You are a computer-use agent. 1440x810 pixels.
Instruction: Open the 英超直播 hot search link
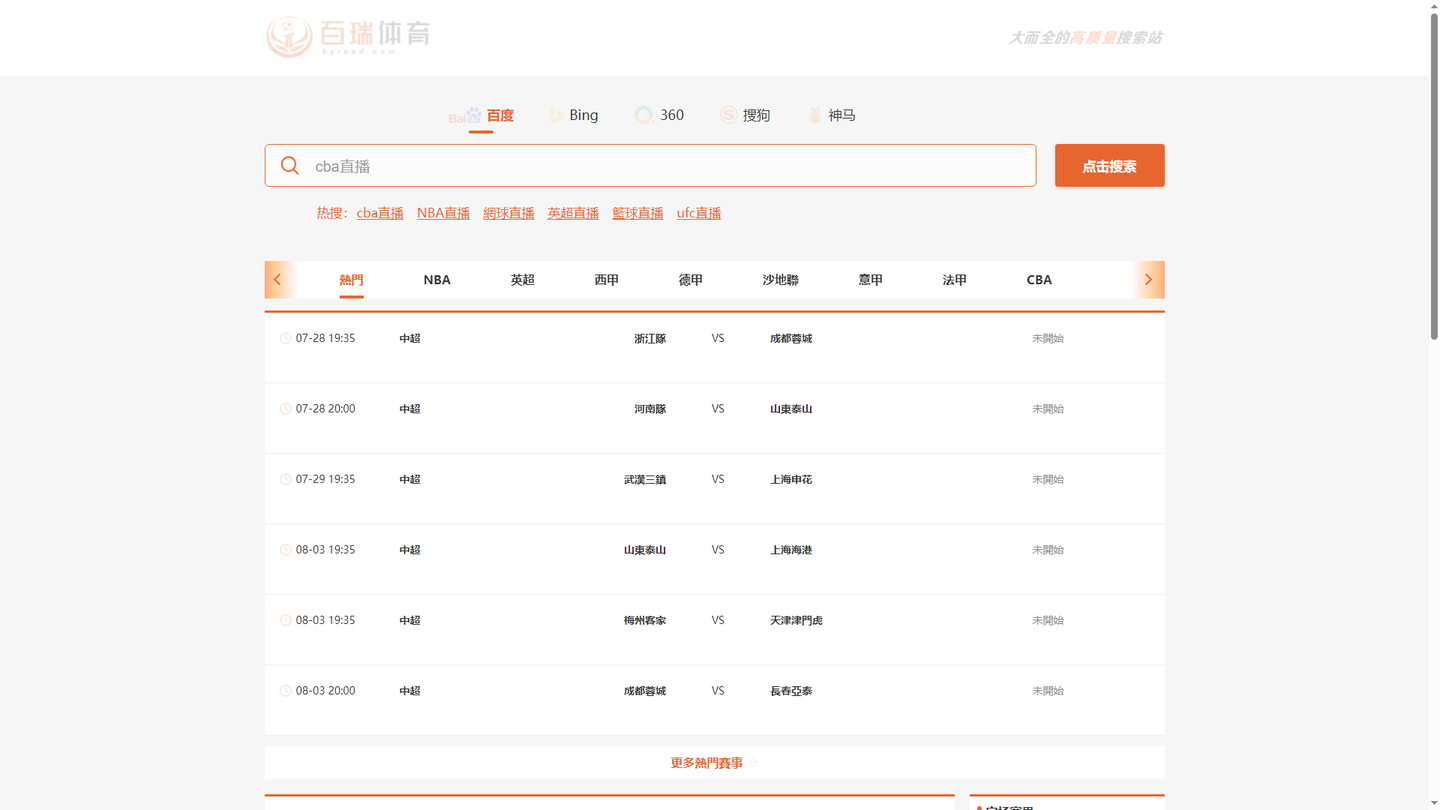pyautogui.click(x=573, y=213)
